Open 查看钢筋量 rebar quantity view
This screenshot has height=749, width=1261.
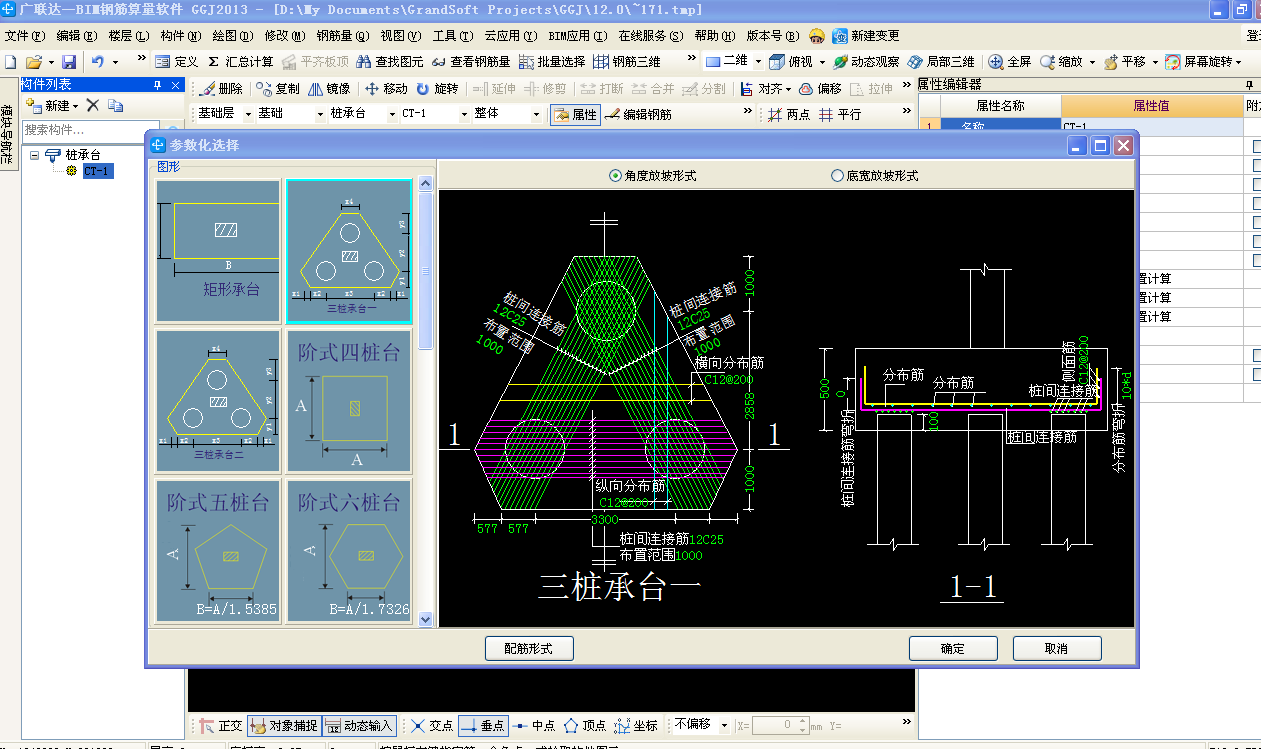(472, 62)
